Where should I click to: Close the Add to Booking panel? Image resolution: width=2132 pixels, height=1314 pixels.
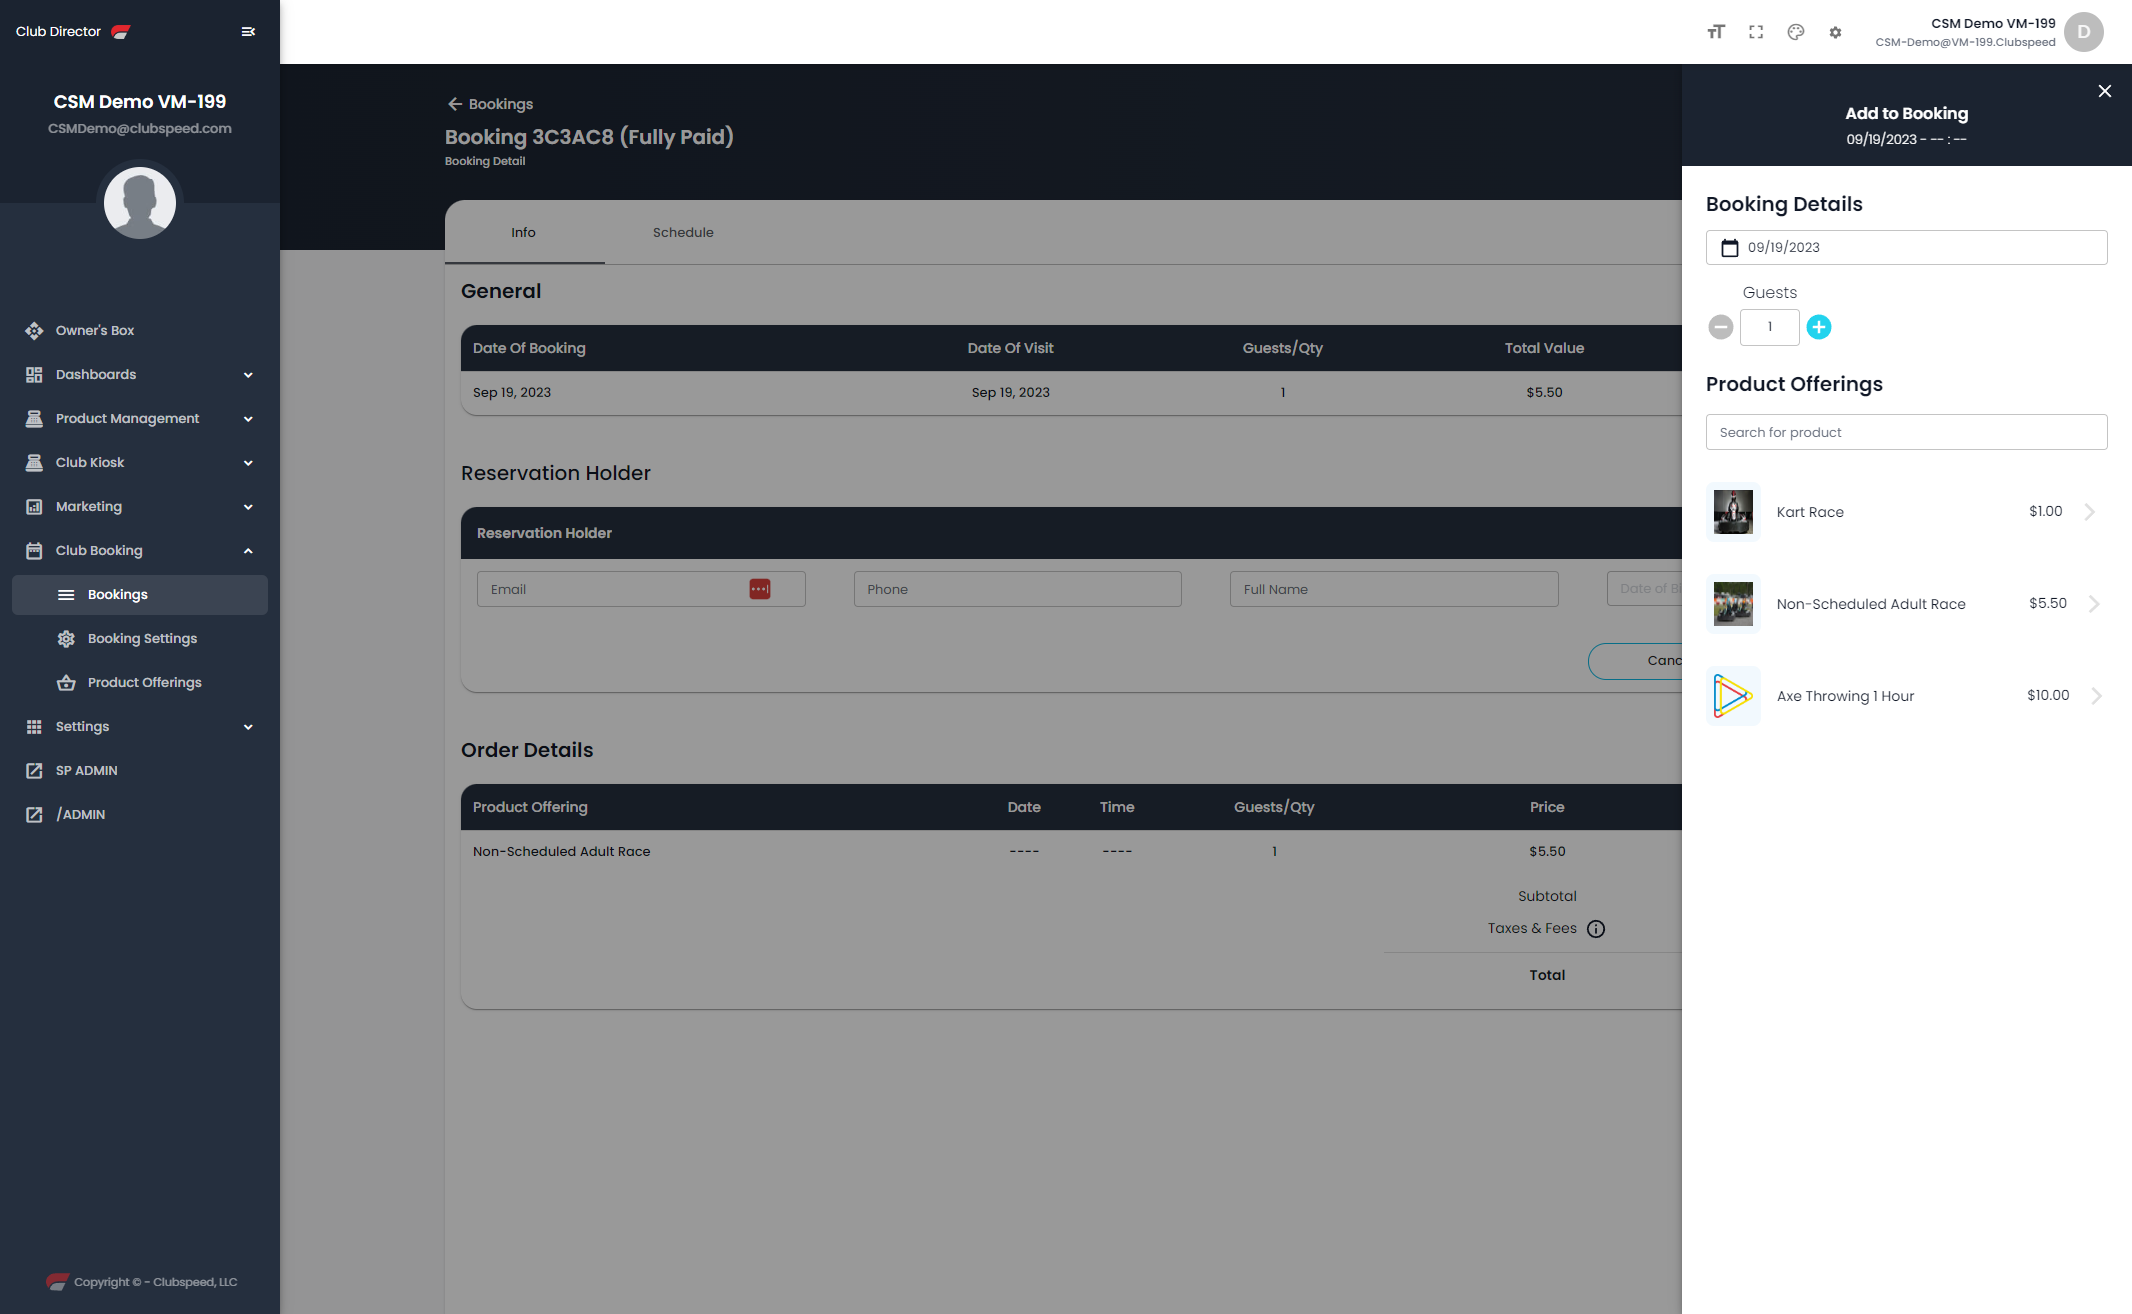(x=2105, y=91)
